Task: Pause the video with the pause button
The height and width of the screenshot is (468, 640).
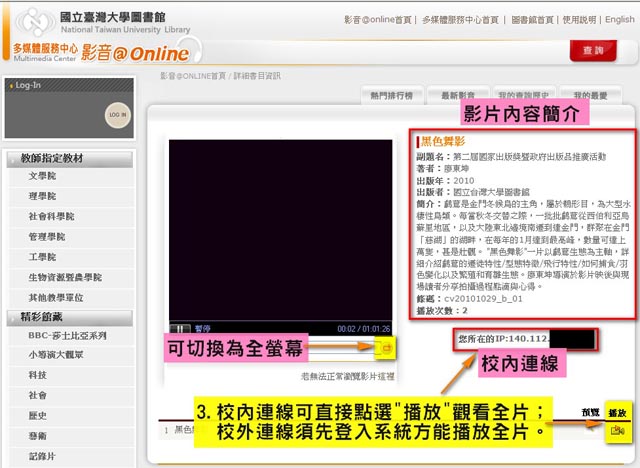Action: pyautogui.click(x=180, y=328)
